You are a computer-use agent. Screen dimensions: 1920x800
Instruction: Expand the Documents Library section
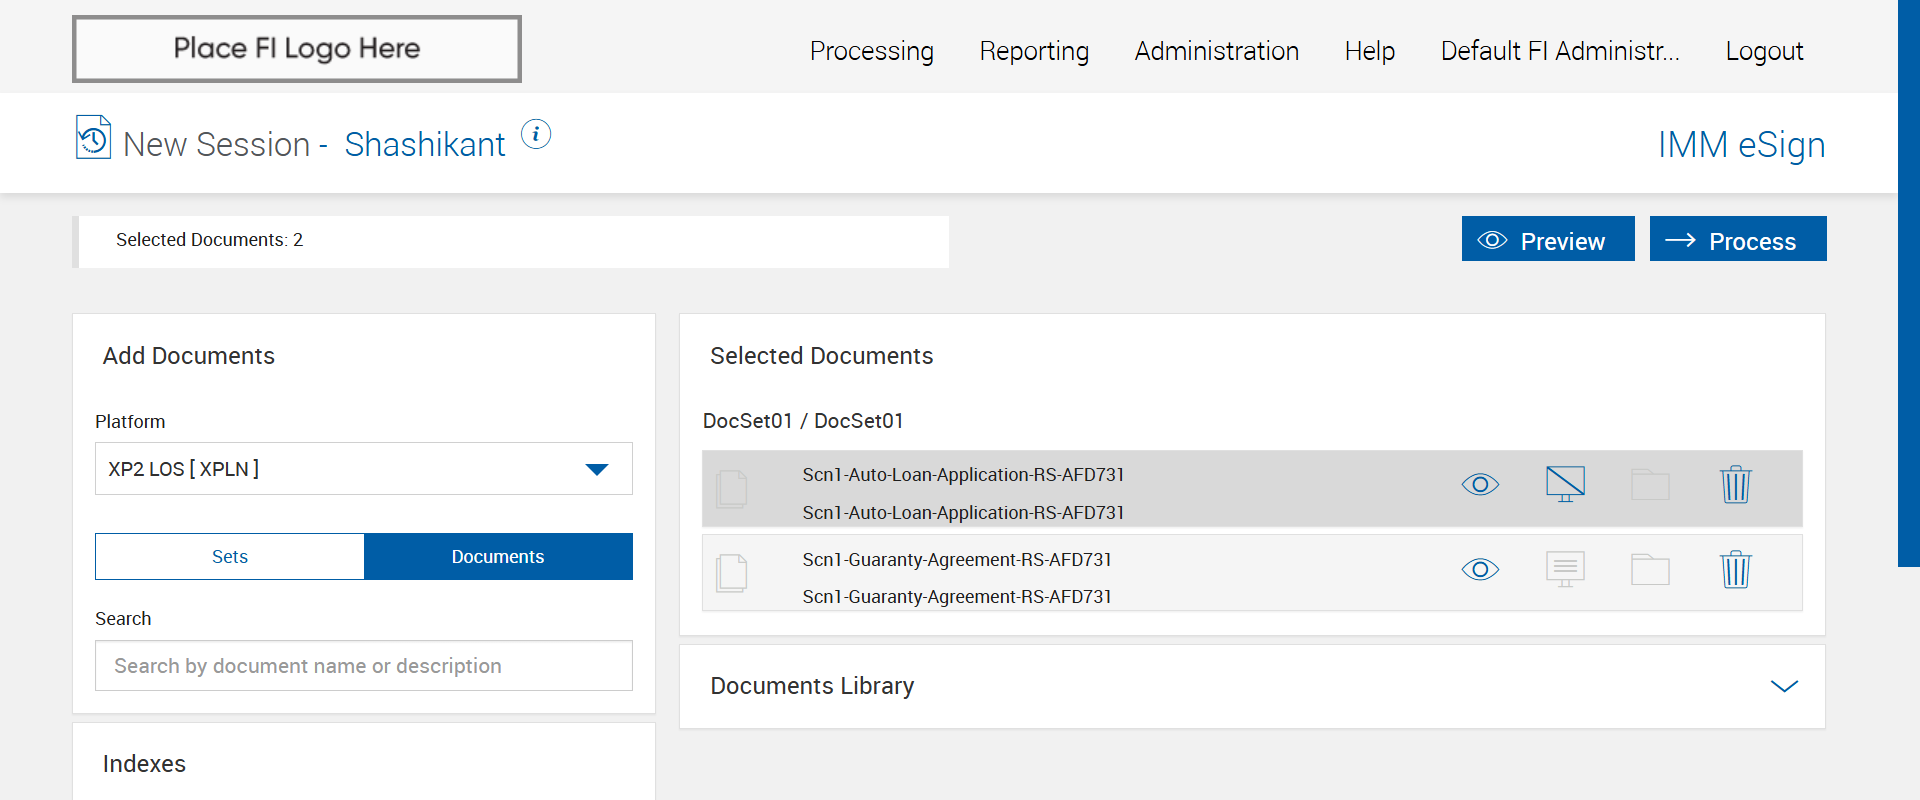(1784, 686)
